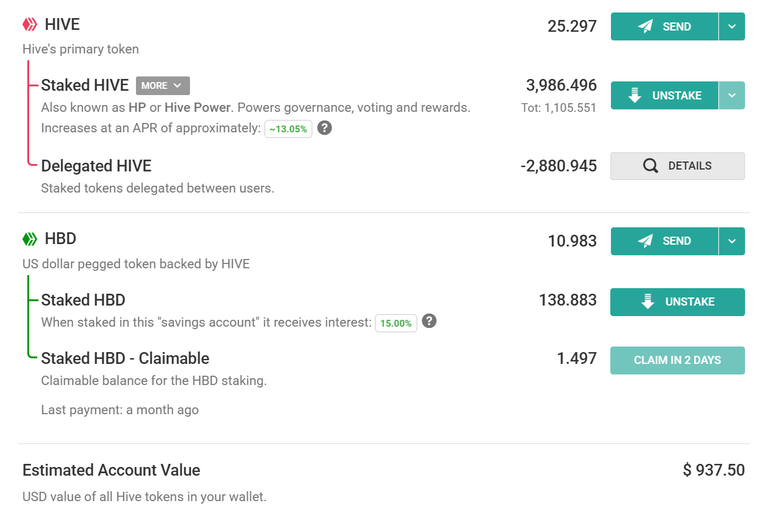Image resolution: width=768 pixels, height=513 pixels.
Task: Click the Staked HIVE heading
Action: (x=85, y=85)
